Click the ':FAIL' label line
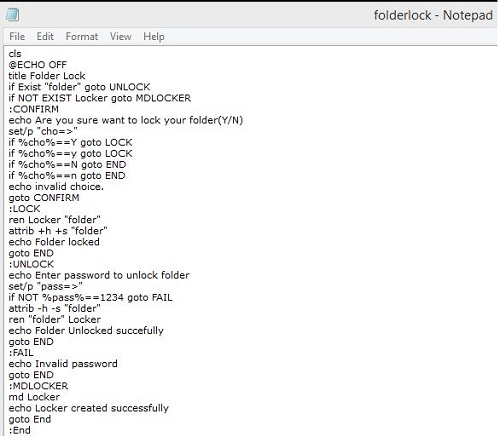This screenshot has width=500, height=437. [x=21, y=353]
